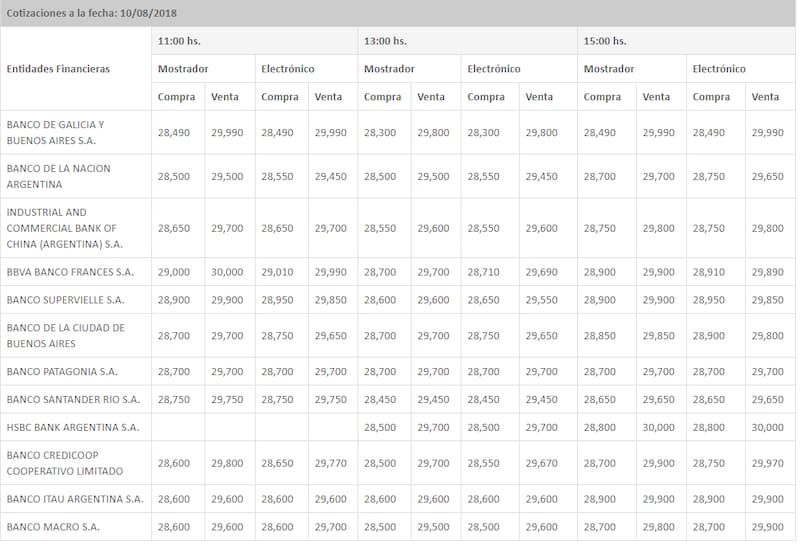The height and width of the screenshot is (552, 800).
Task: Select the Banco Patagonia S.A. row name
Action: (62, 371)
